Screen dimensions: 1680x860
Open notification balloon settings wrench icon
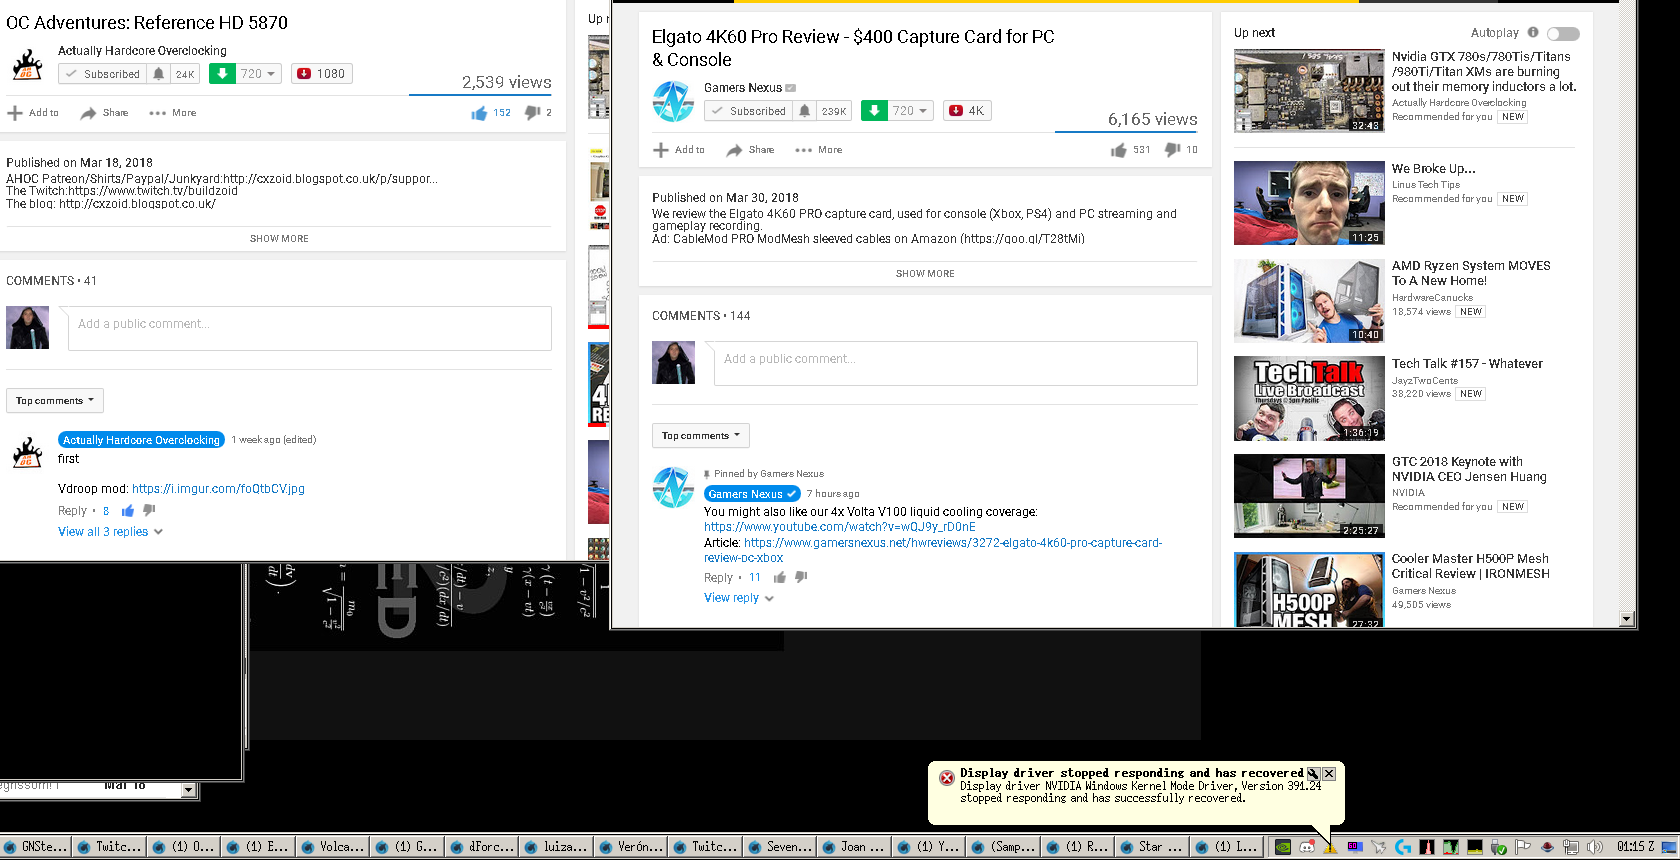[x=1313, y=773]
